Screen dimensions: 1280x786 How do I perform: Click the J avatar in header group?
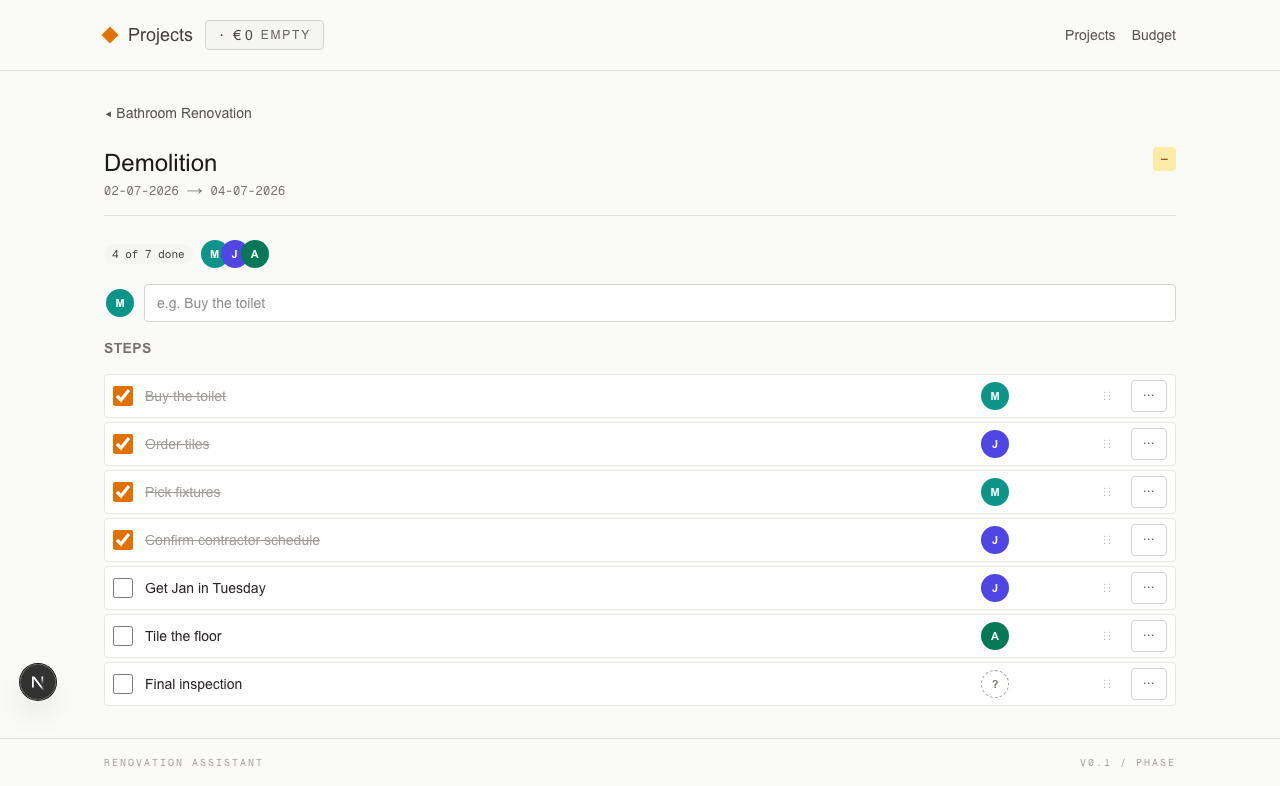point(235,254)
